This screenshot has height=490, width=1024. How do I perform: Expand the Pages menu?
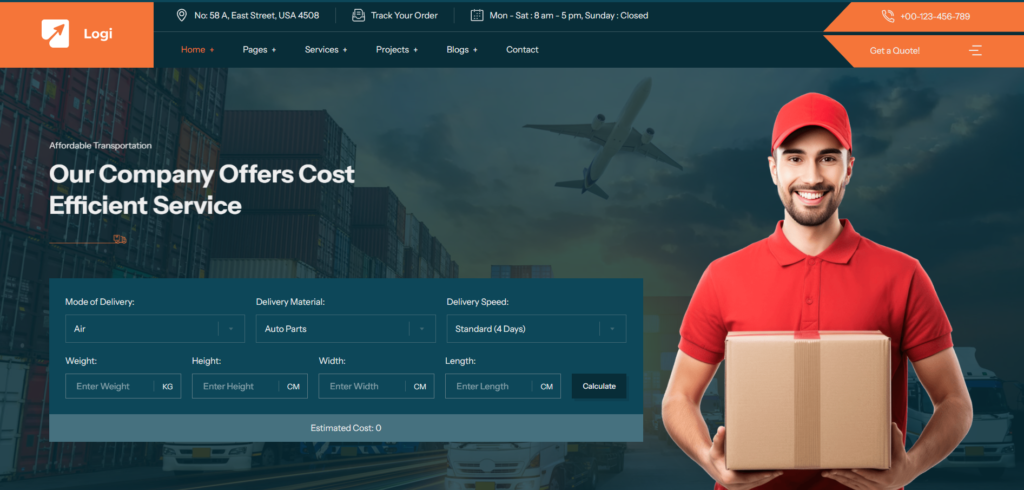point(259,50)
